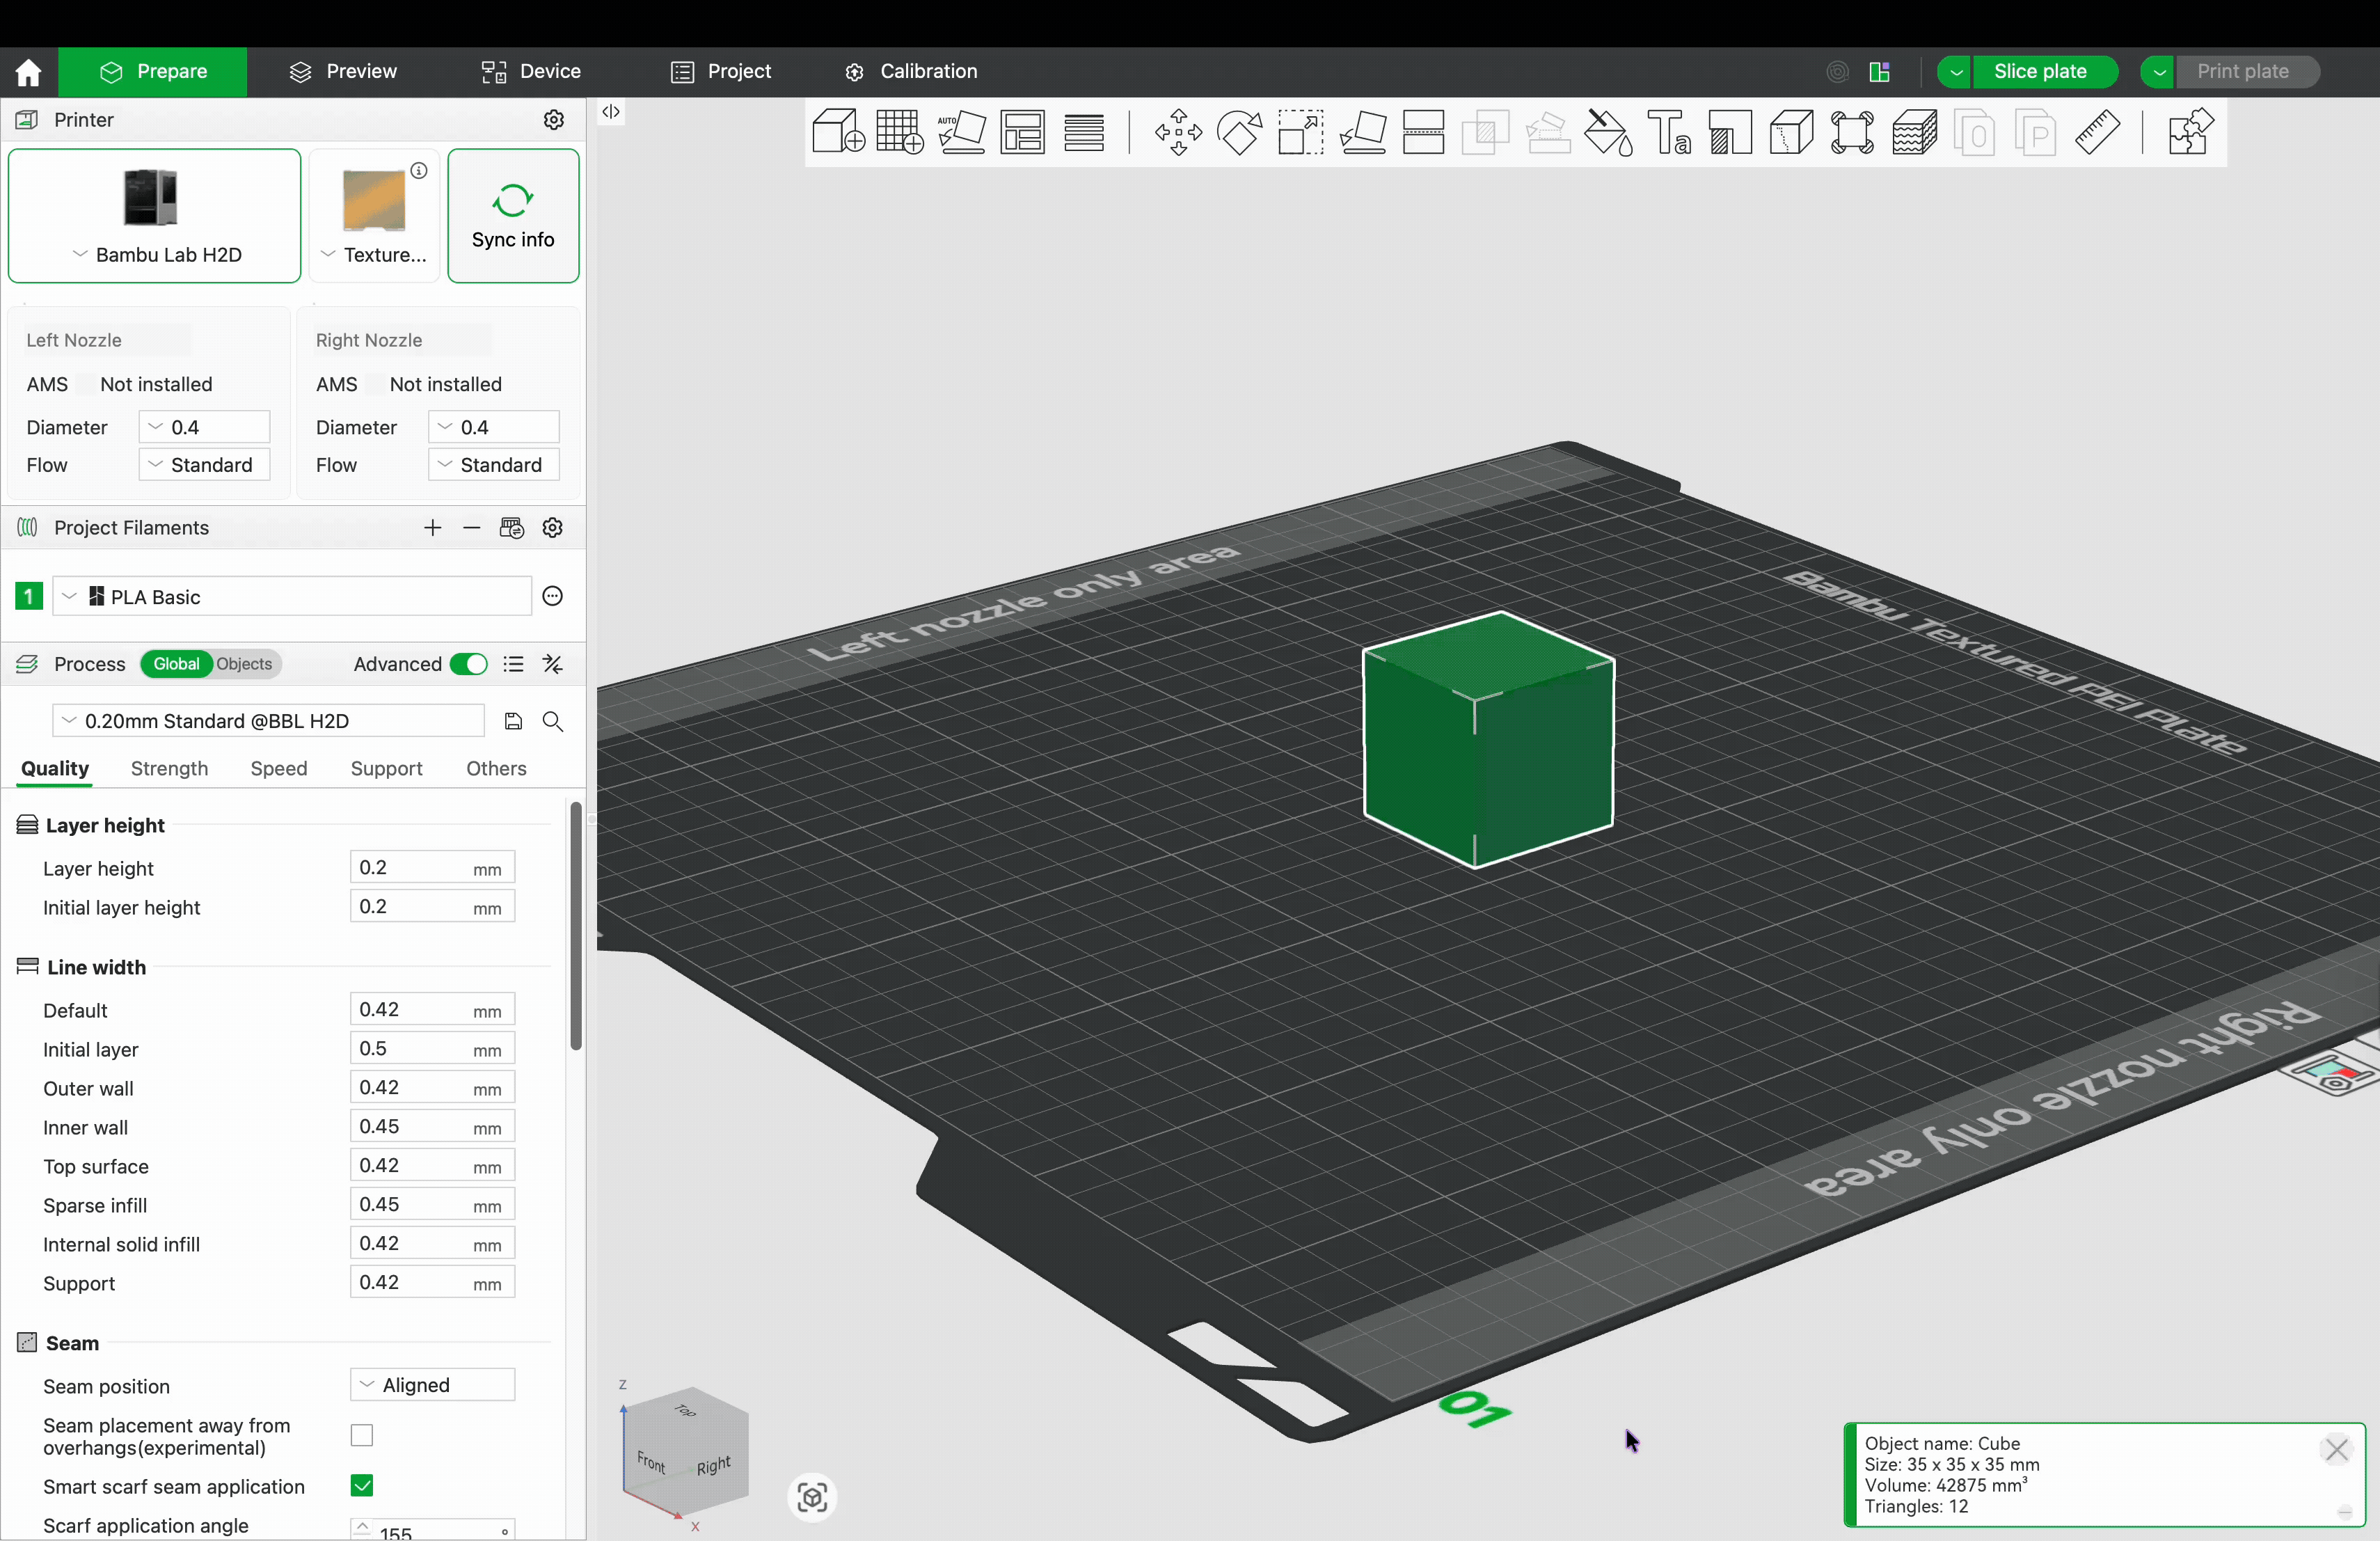The width and height of the screenshot is (2380, 1541).
Task: Open the PLA Basic filament dropdown
Action: pos(290,597)
